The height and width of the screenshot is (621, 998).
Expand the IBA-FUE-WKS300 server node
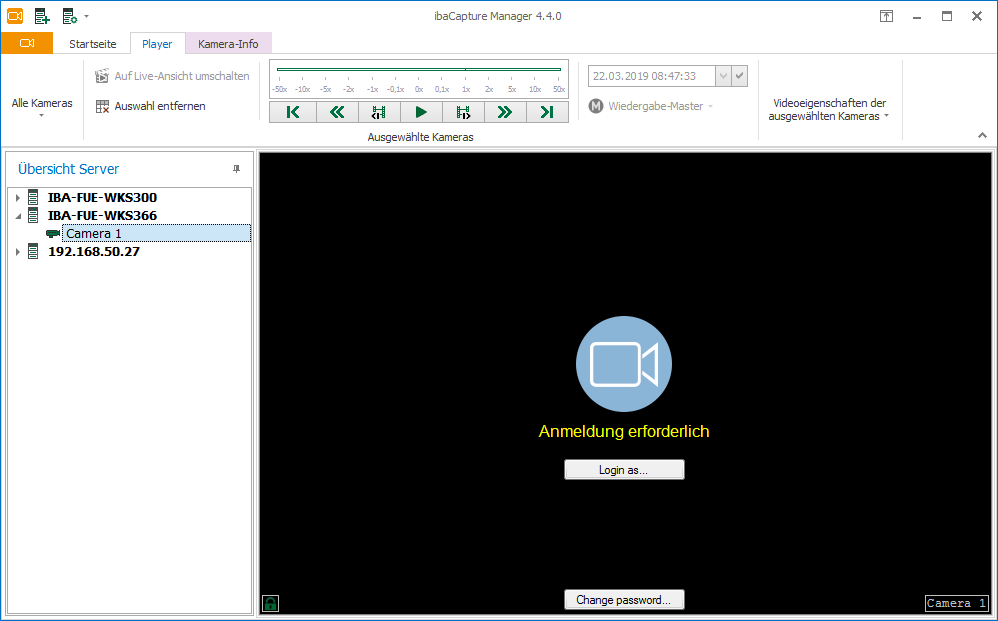coord(18,198)
